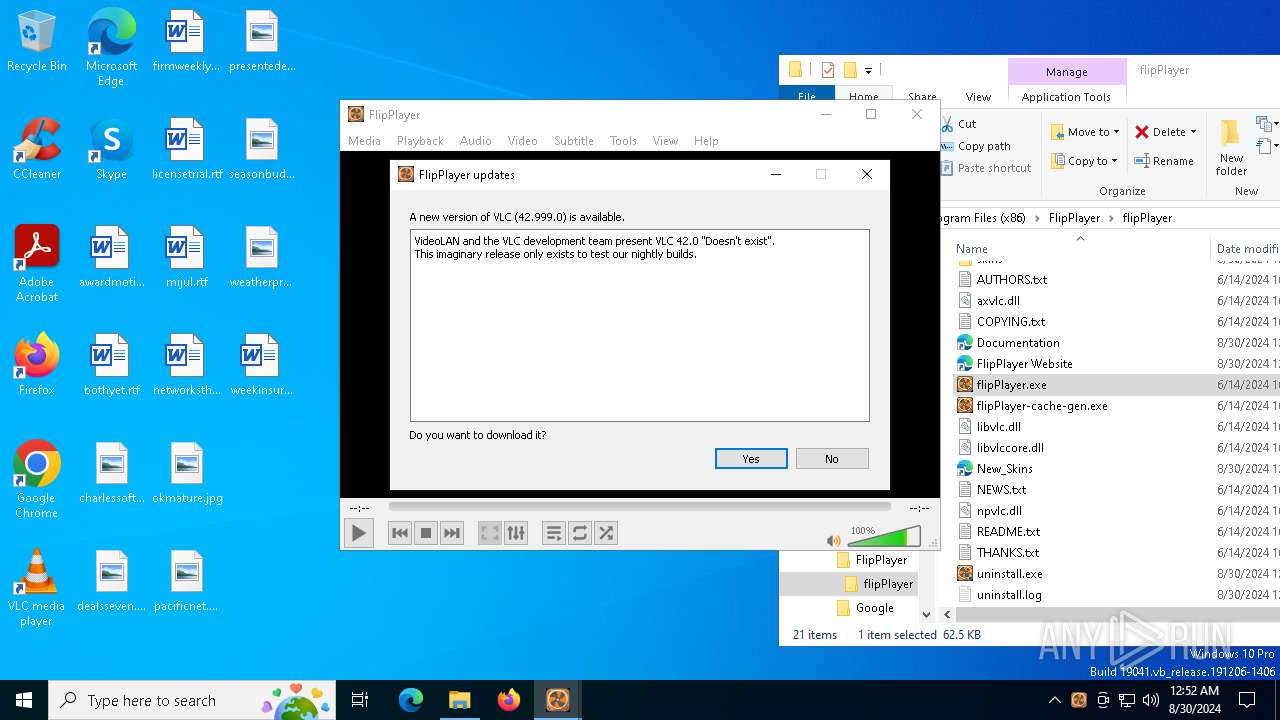
Task: Click the navigation pane scroll down arrow
Action: point(926,615)
